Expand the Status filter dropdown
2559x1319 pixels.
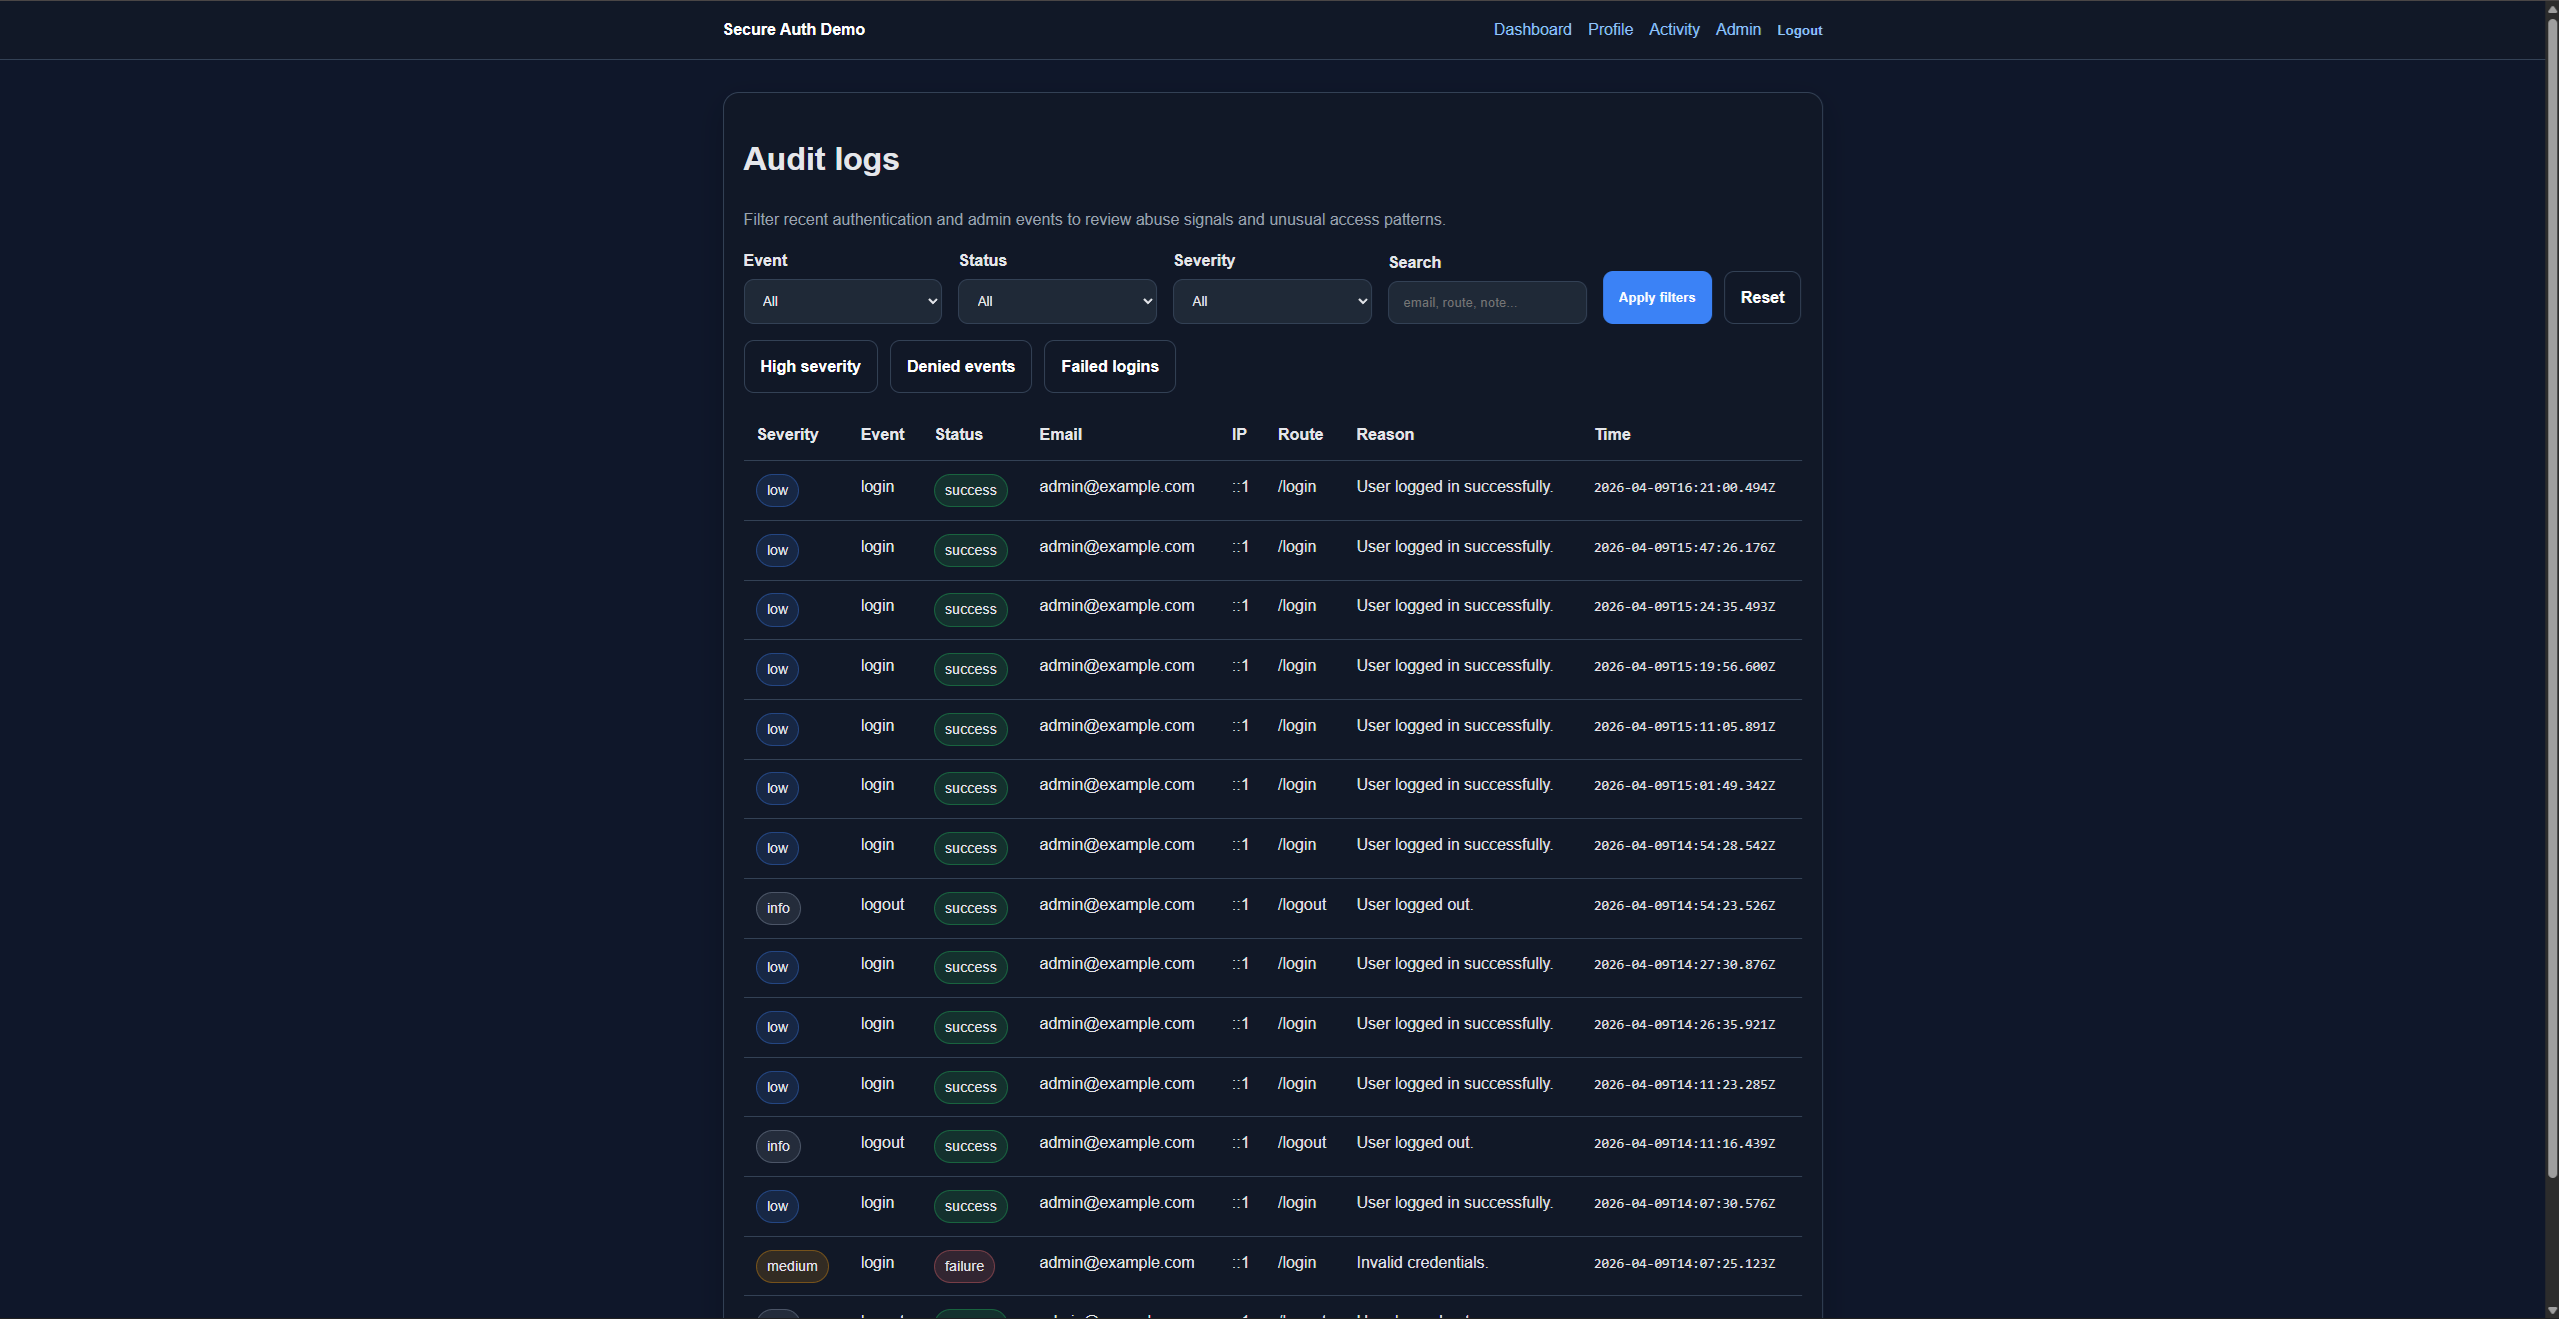click(1057, 301)
